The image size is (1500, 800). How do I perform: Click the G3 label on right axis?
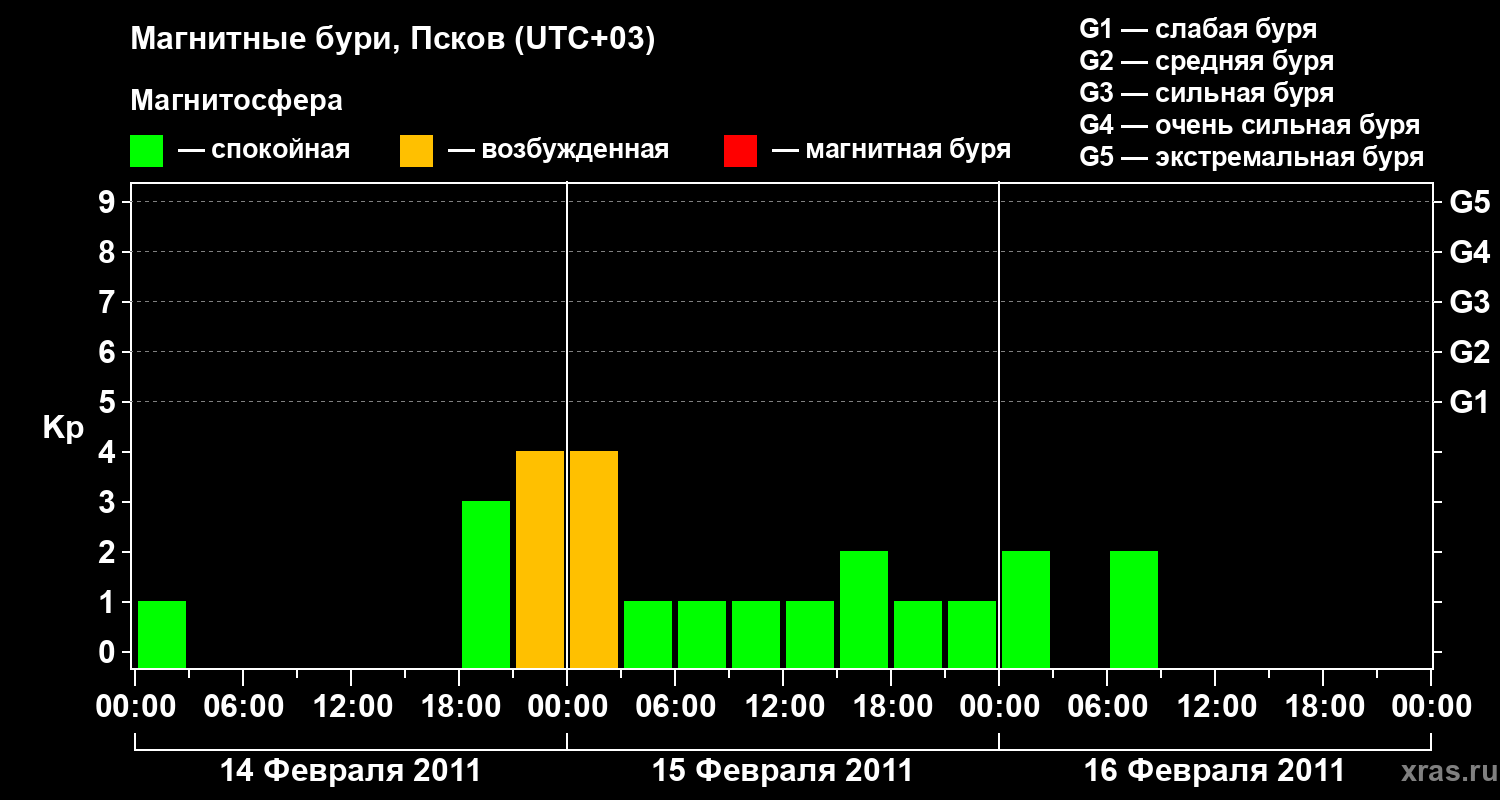coord(1469,303)
